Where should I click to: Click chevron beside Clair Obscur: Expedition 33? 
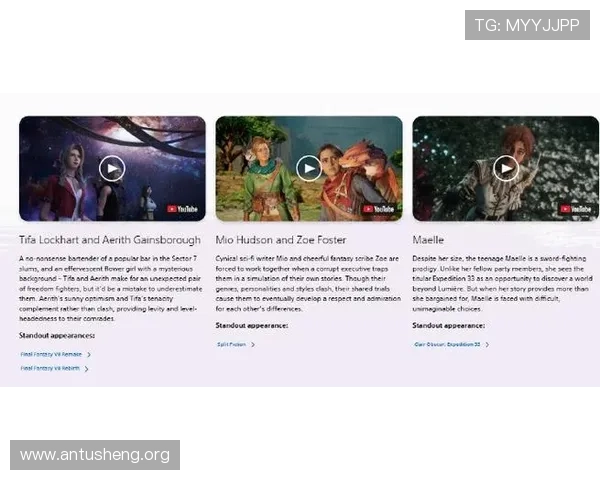490,344
